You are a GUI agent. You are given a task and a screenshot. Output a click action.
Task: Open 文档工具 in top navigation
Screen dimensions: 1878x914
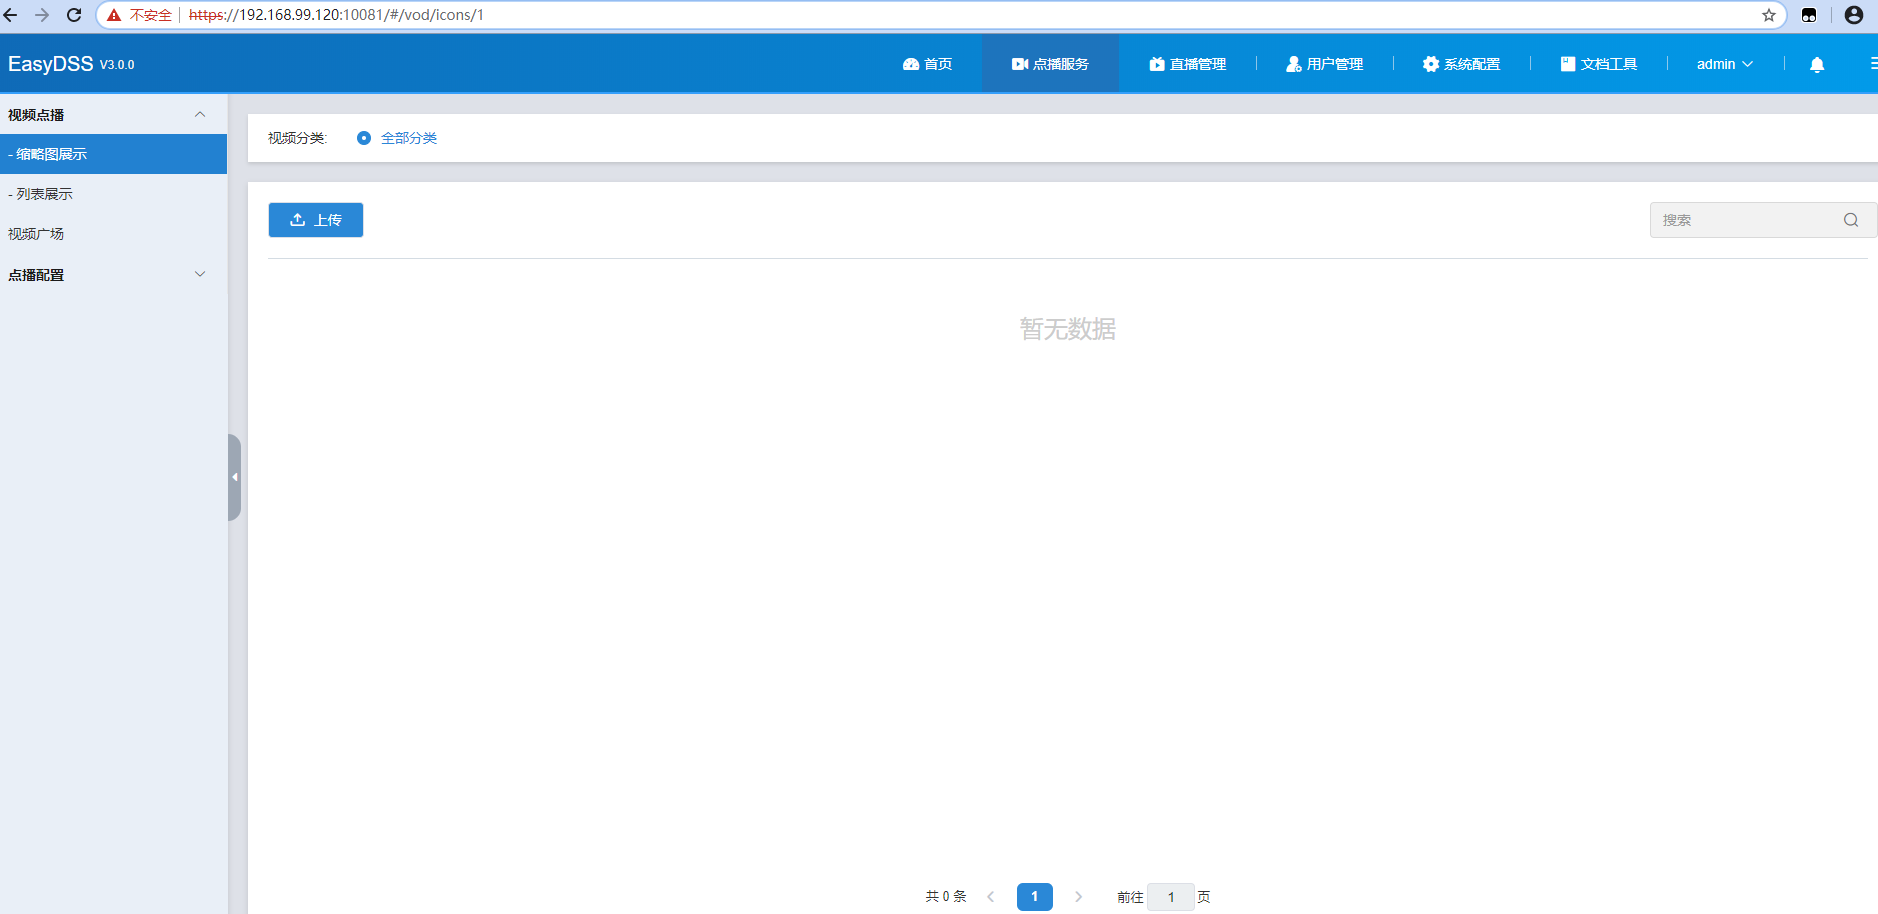pos(1598,64)
